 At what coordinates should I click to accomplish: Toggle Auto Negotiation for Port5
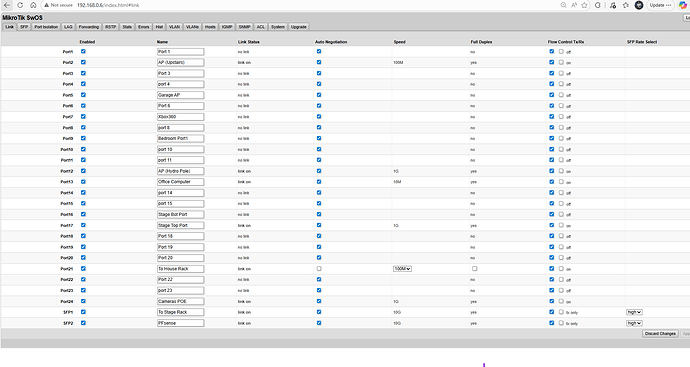(319, 95)
